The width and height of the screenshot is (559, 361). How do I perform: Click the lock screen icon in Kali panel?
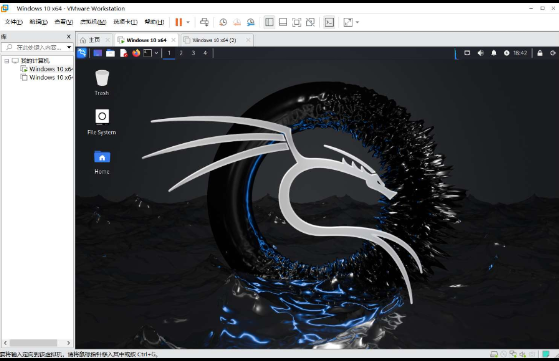point(540,53)
